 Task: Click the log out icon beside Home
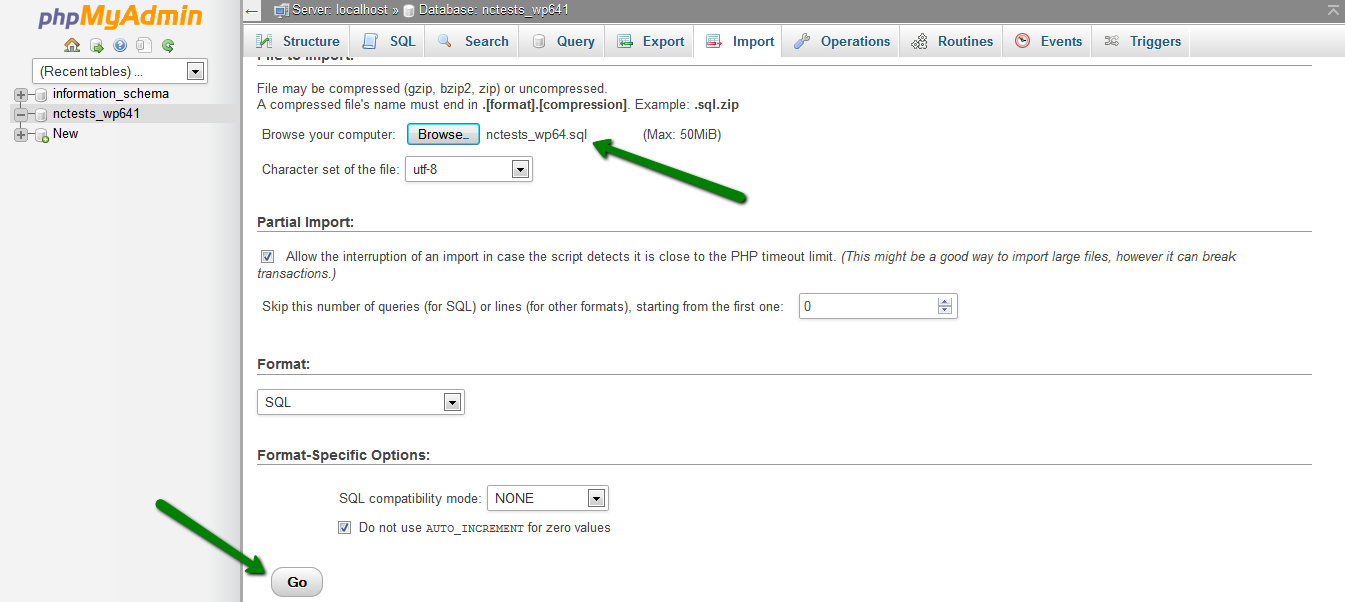pos(96,45)
